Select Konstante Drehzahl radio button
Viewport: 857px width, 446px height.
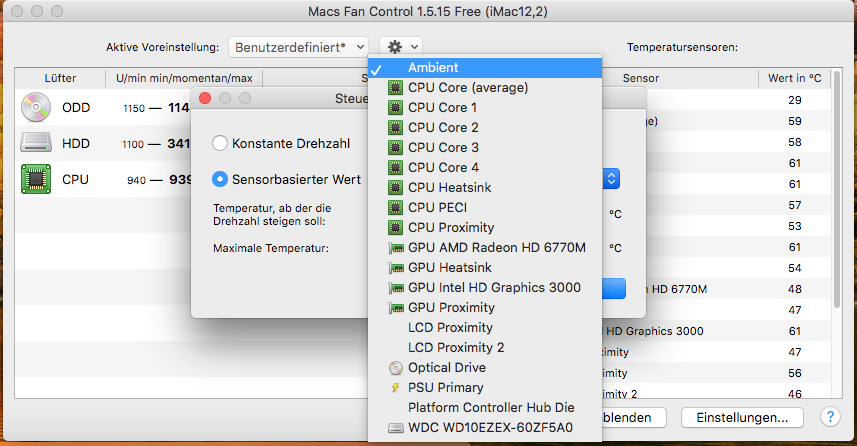[x=220, y=143]
